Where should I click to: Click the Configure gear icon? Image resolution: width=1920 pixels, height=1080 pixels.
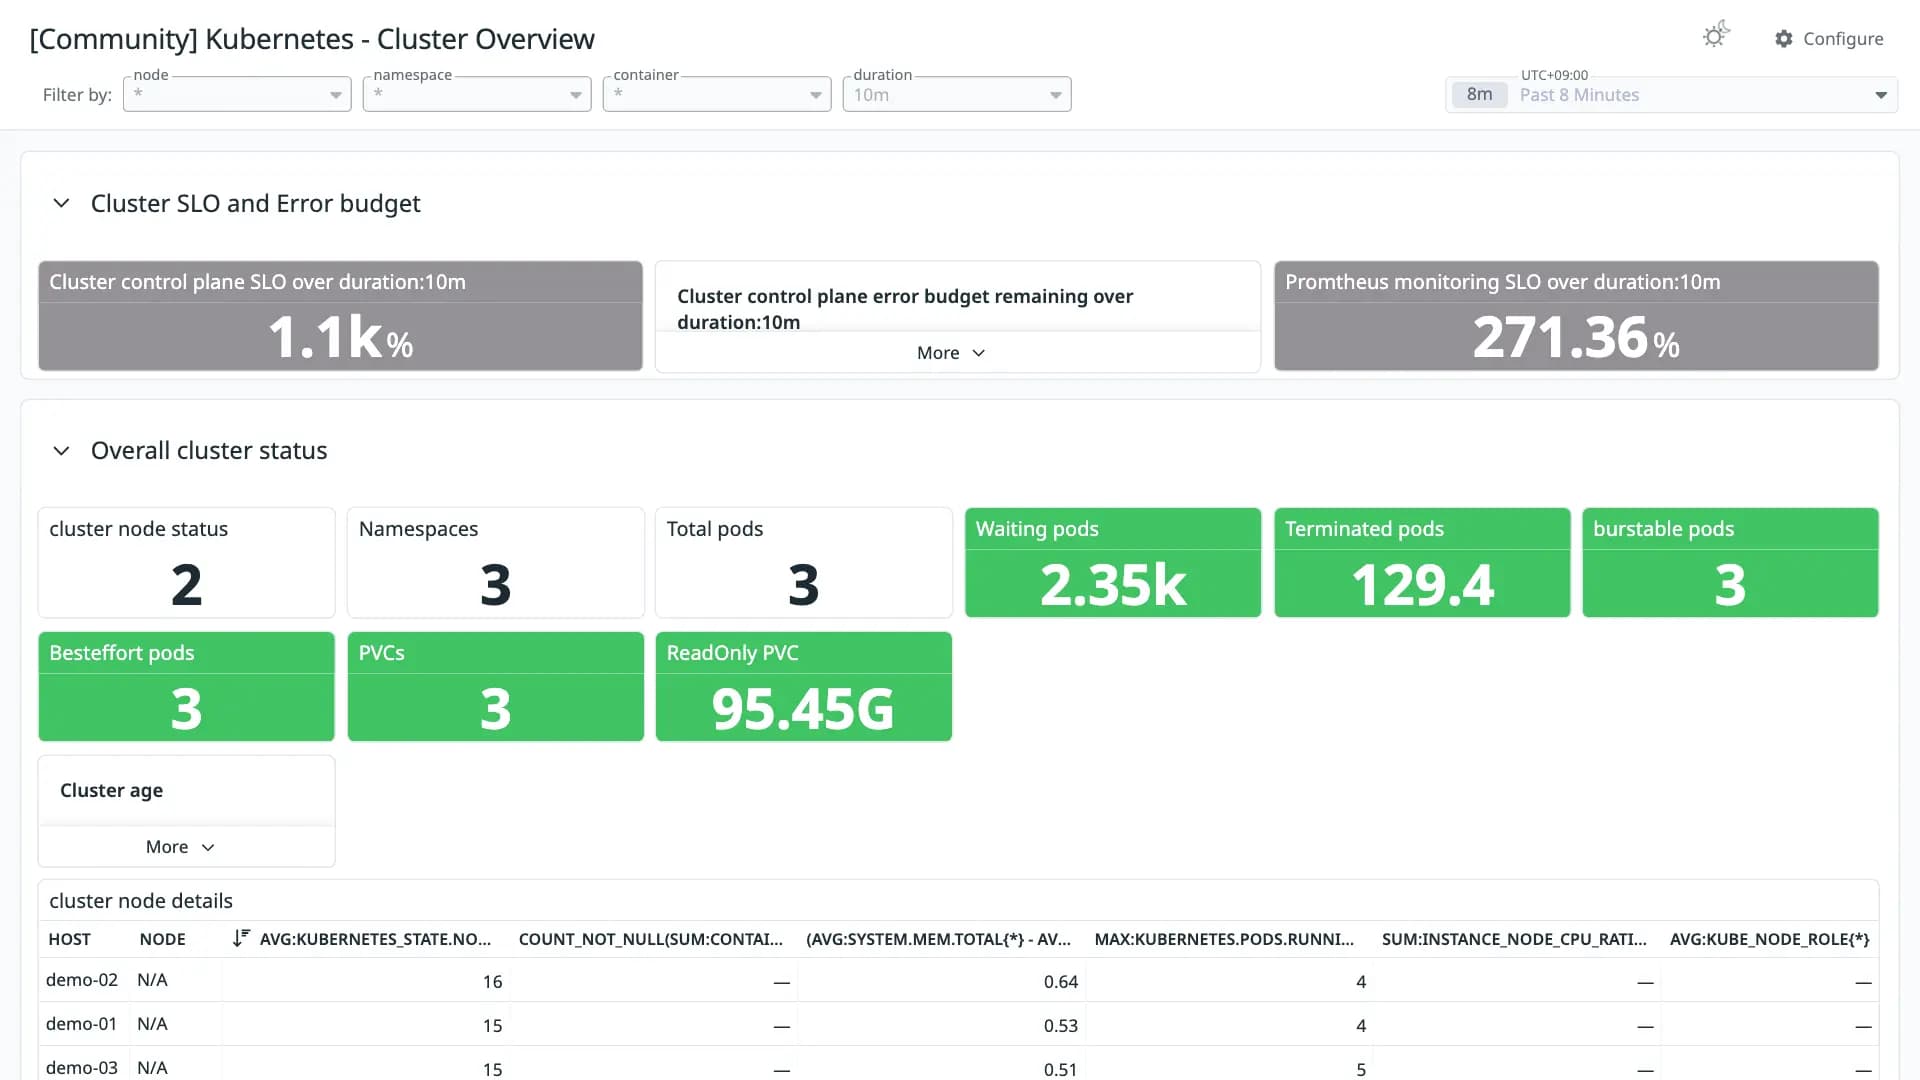[1784, 38]
